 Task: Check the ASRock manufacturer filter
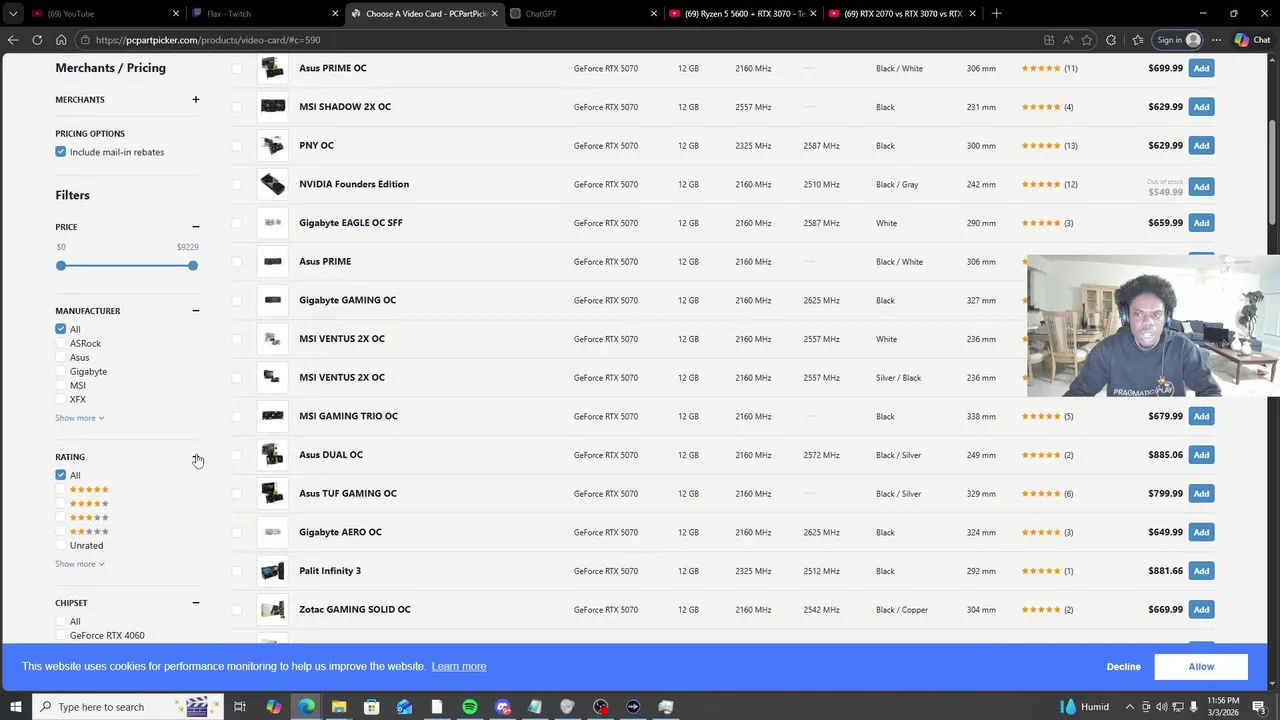coord(61,343)
